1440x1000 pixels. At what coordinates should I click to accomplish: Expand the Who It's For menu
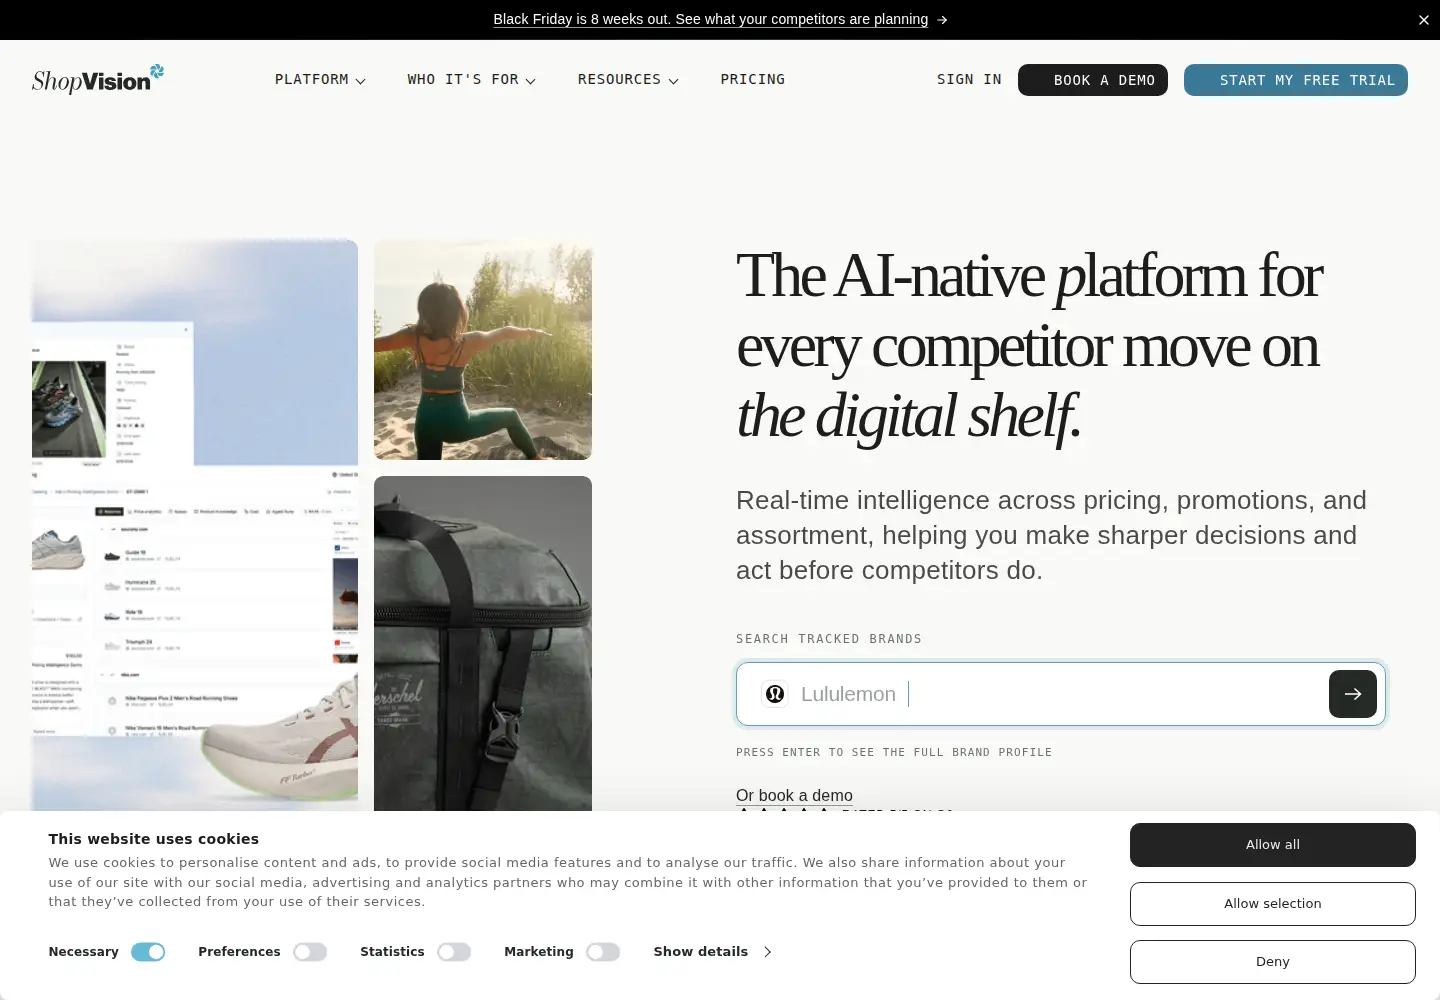[x=472, y=80]
